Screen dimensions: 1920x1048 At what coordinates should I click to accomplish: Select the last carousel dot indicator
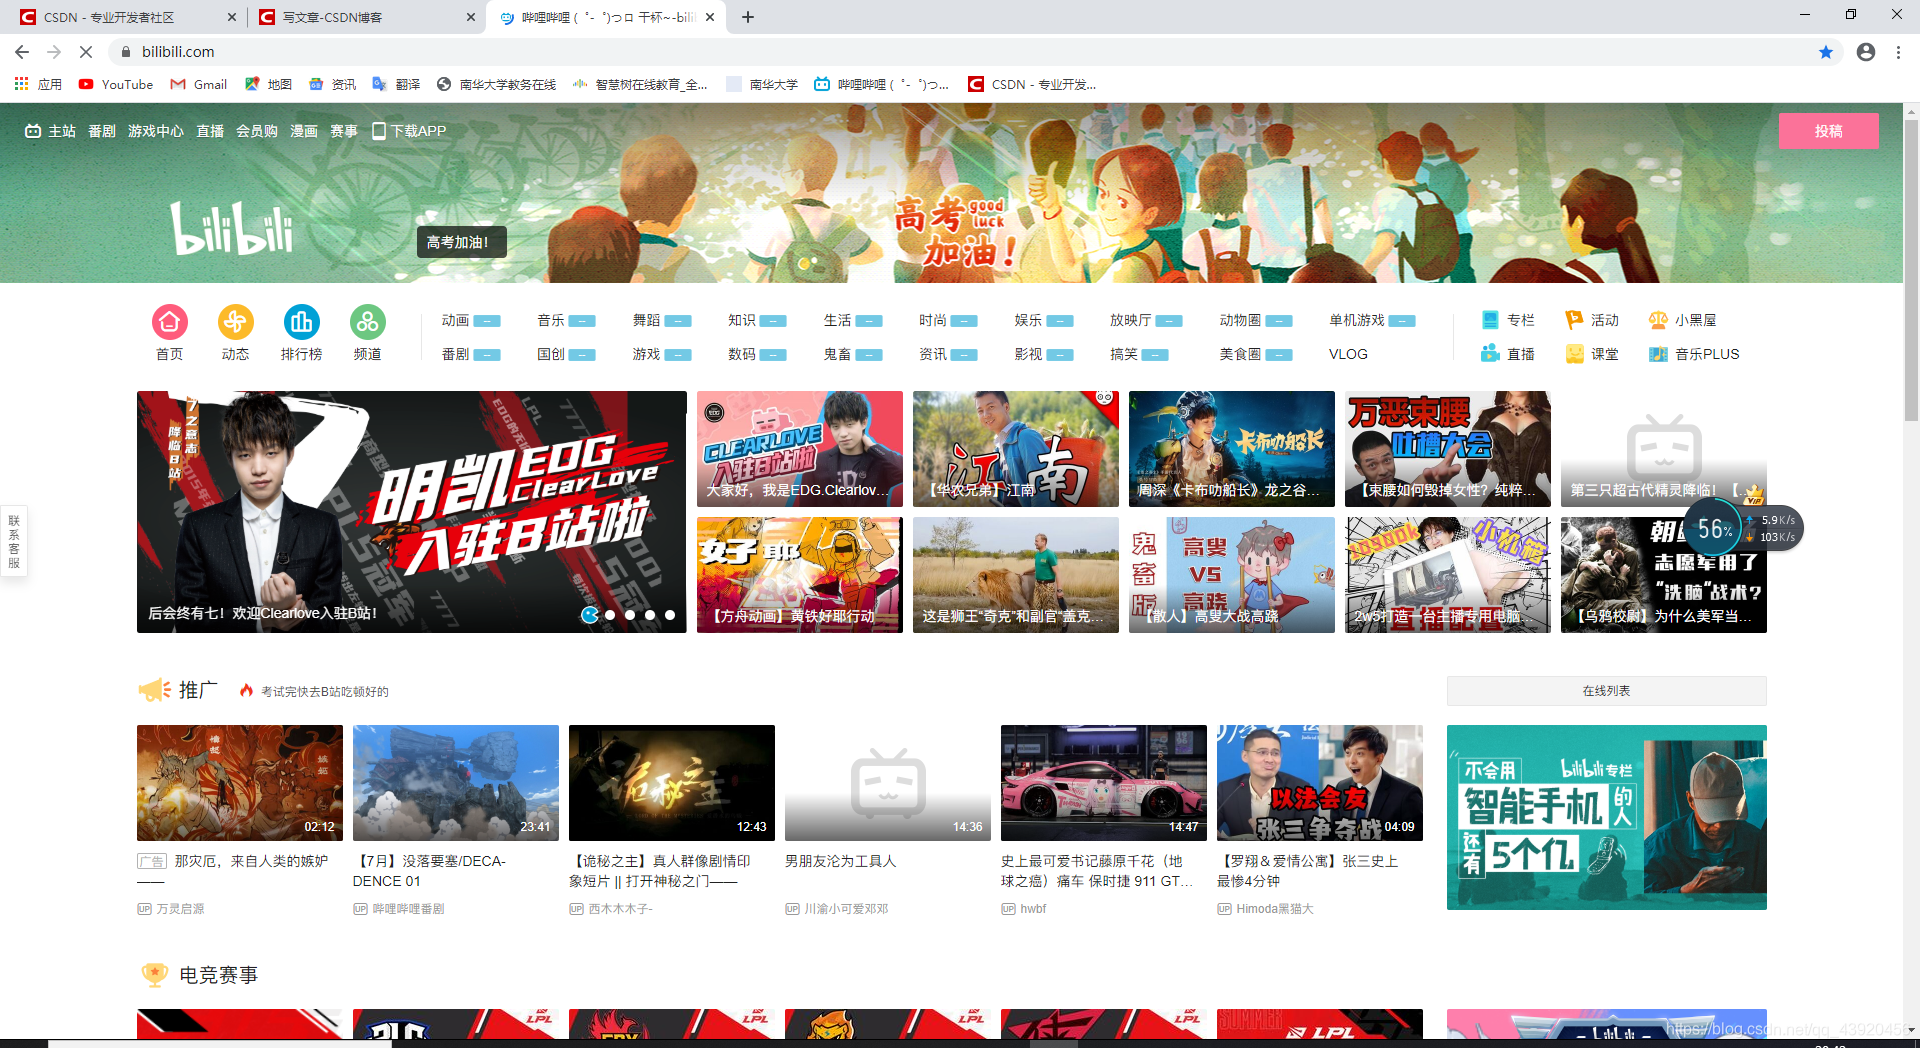tap(670, 615)
